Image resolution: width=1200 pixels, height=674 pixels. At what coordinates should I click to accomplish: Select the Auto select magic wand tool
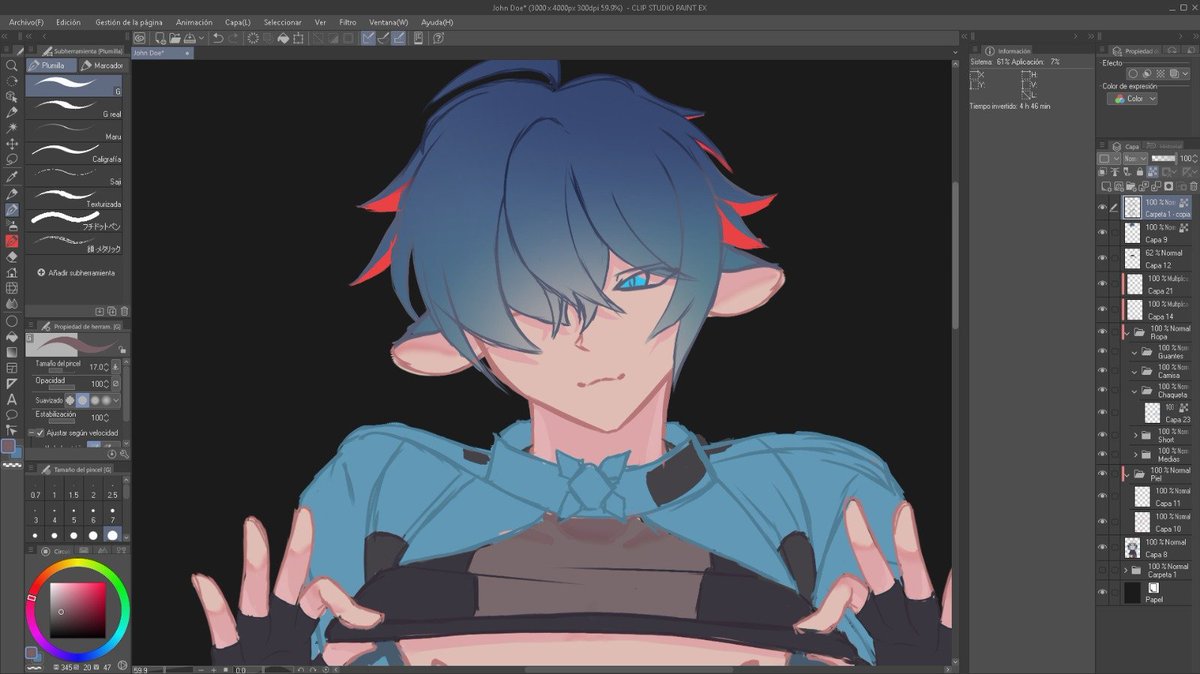coord(12,128)
